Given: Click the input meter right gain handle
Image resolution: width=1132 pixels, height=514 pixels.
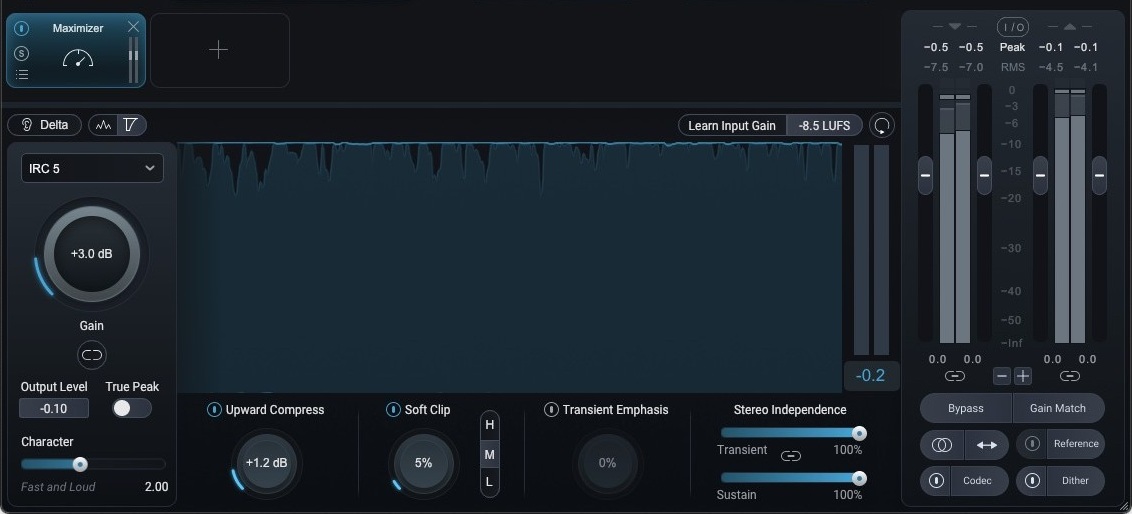Looking at the screenshot, I should [984, 175].
